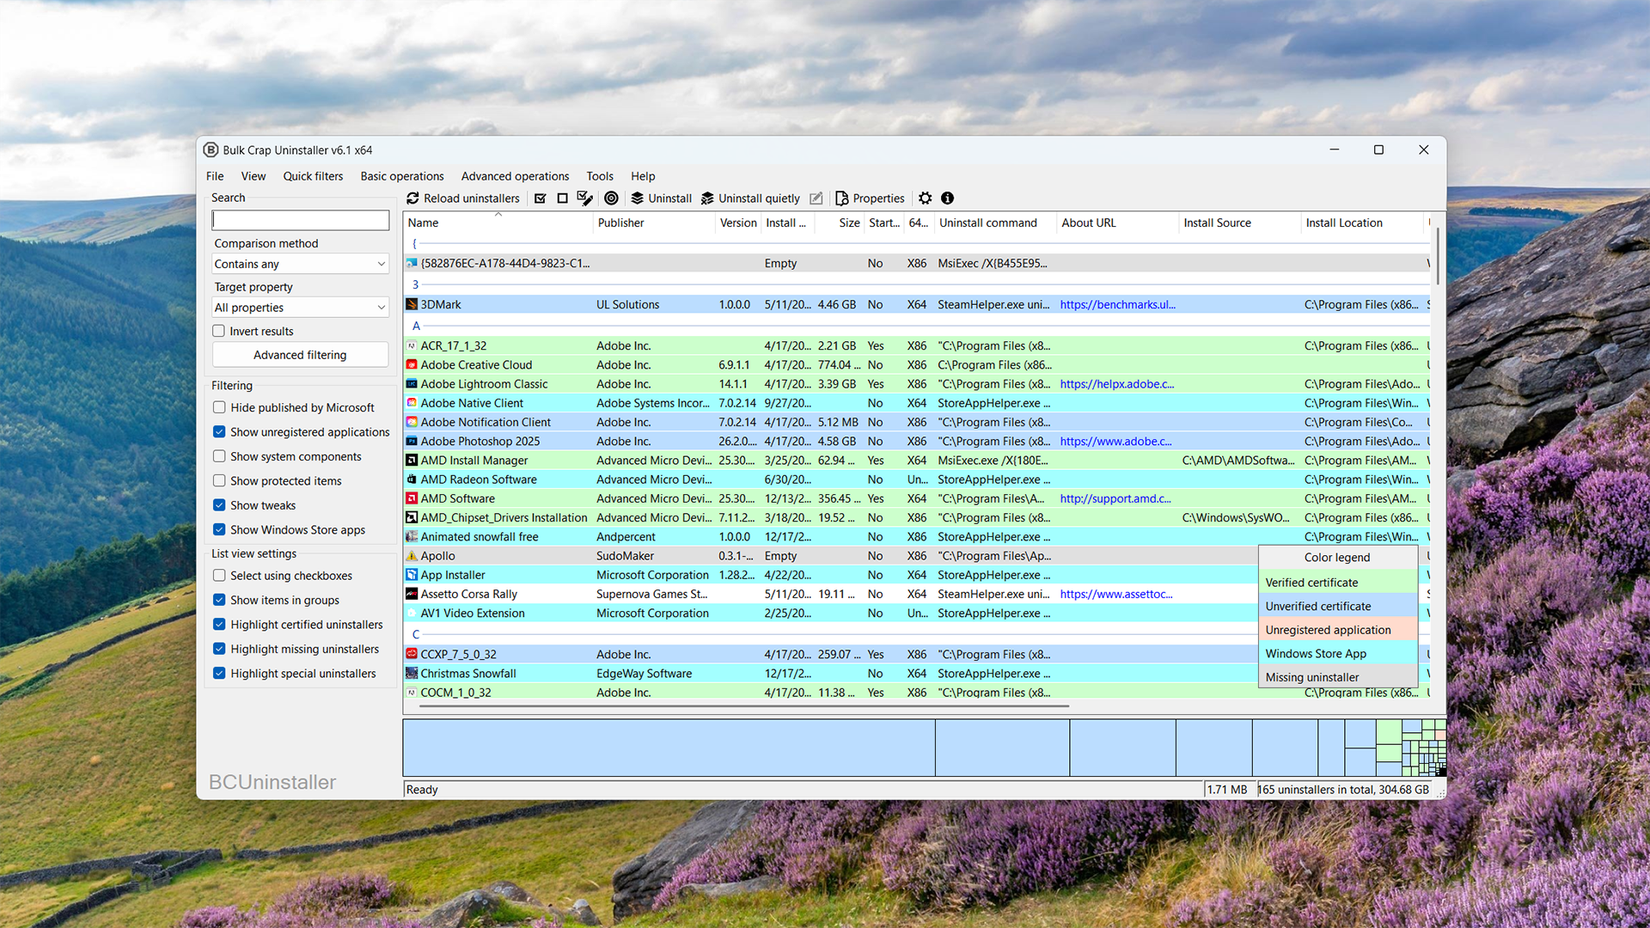The height and width of the screenshot is (928, 1650).
Task: Click the Bulk Crap Uninstaller title bar icon
Action: [211, 150]
